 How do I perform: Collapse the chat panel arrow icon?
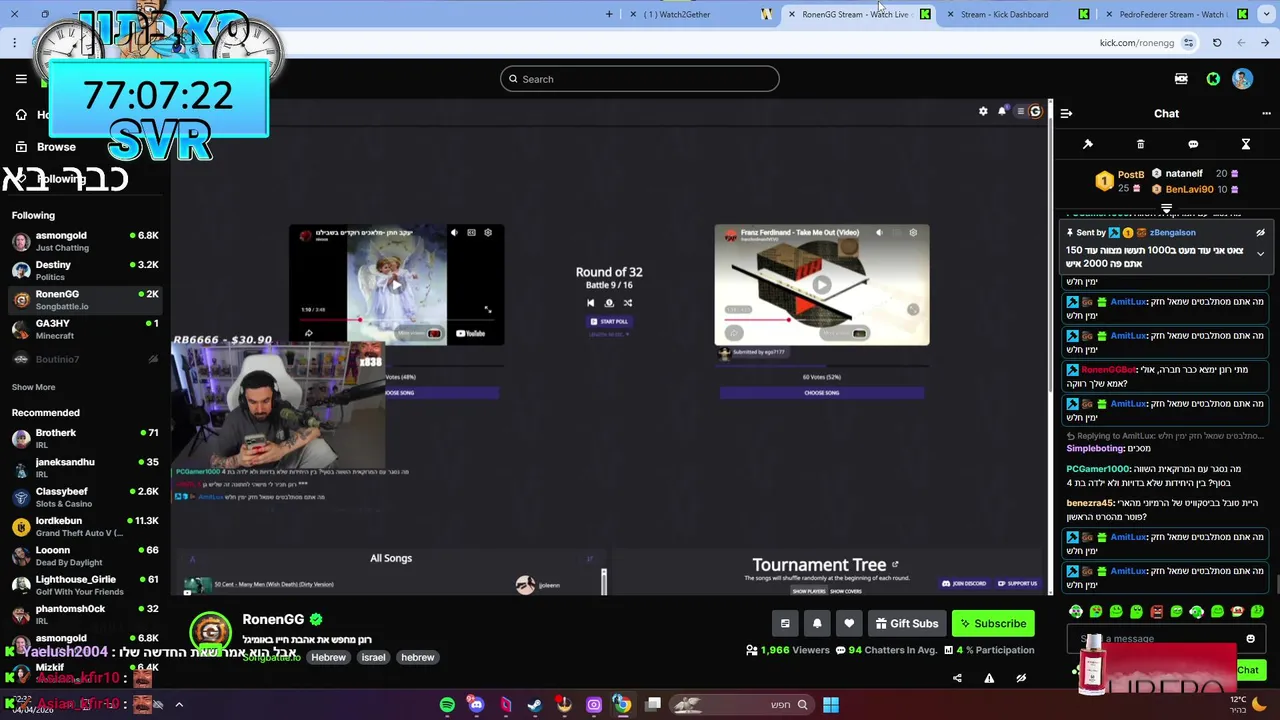point(1066,114)
